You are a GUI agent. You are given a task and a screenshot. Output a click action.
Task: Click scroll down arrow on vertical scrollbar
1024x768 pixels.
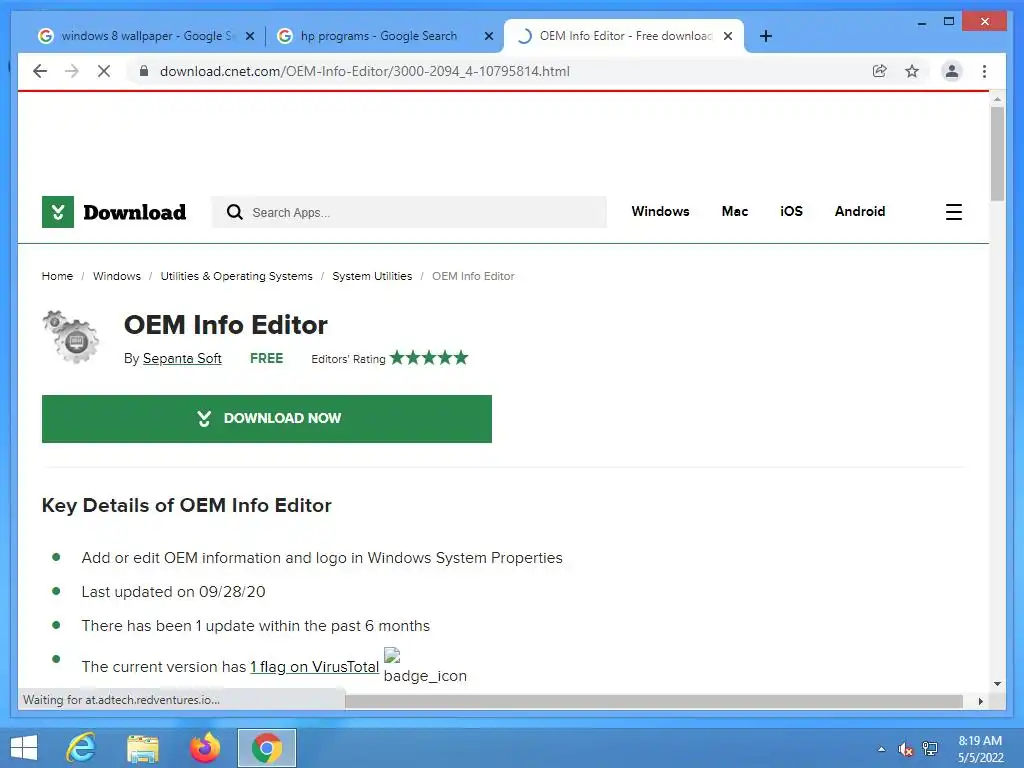[x=997, y=684]
